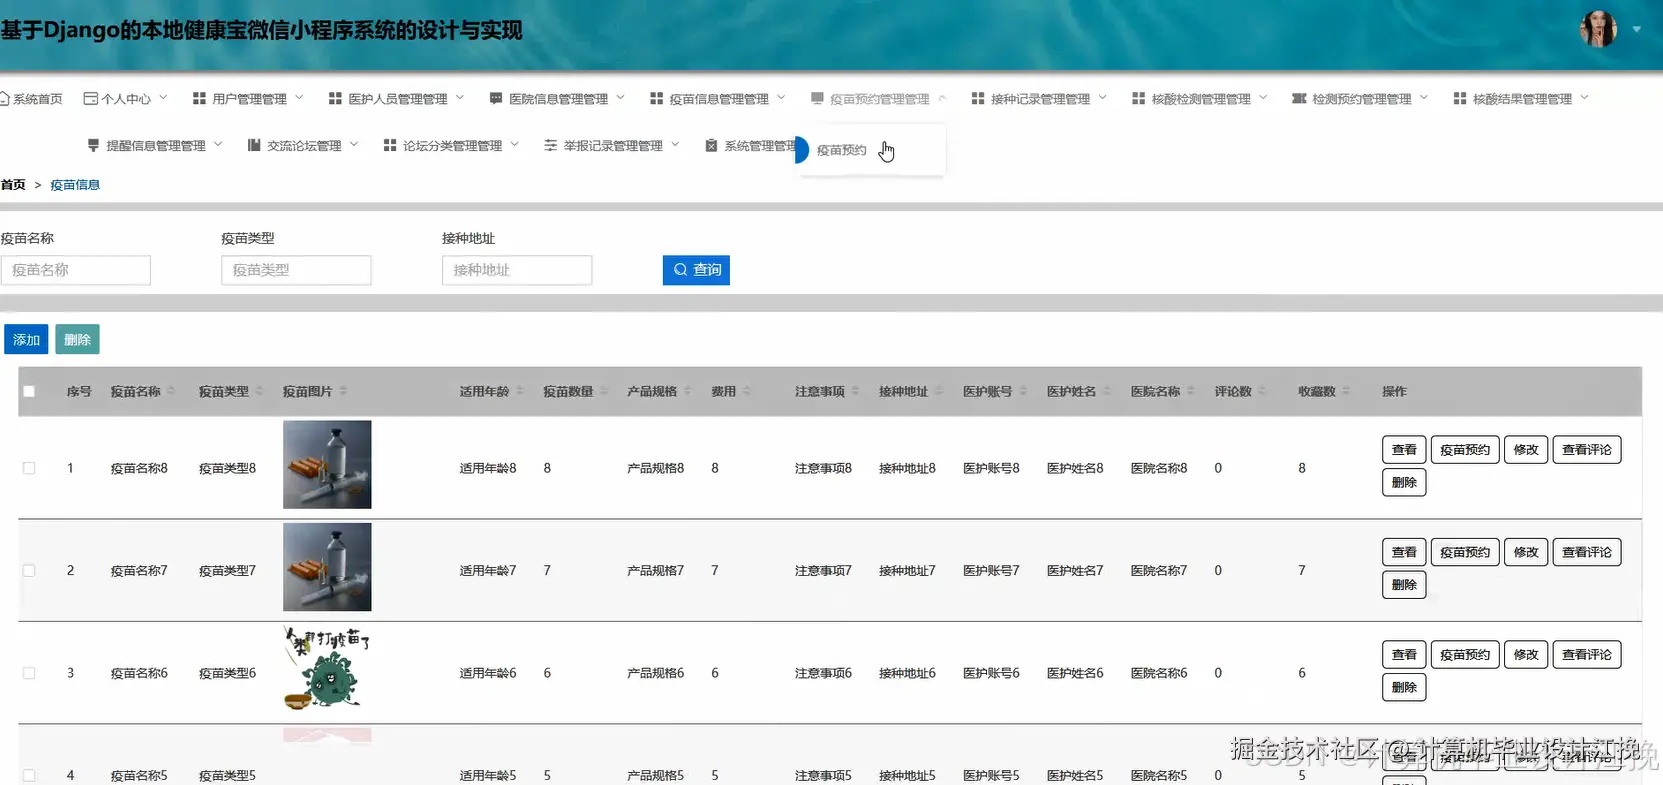Click 修改 for row 疫苗名称7

click(1526, 552)
